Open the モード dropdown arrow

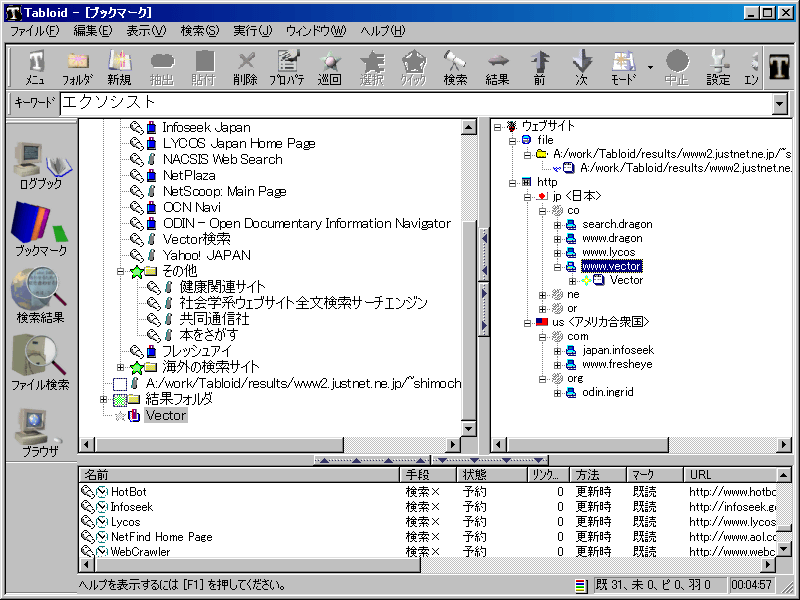650,67
